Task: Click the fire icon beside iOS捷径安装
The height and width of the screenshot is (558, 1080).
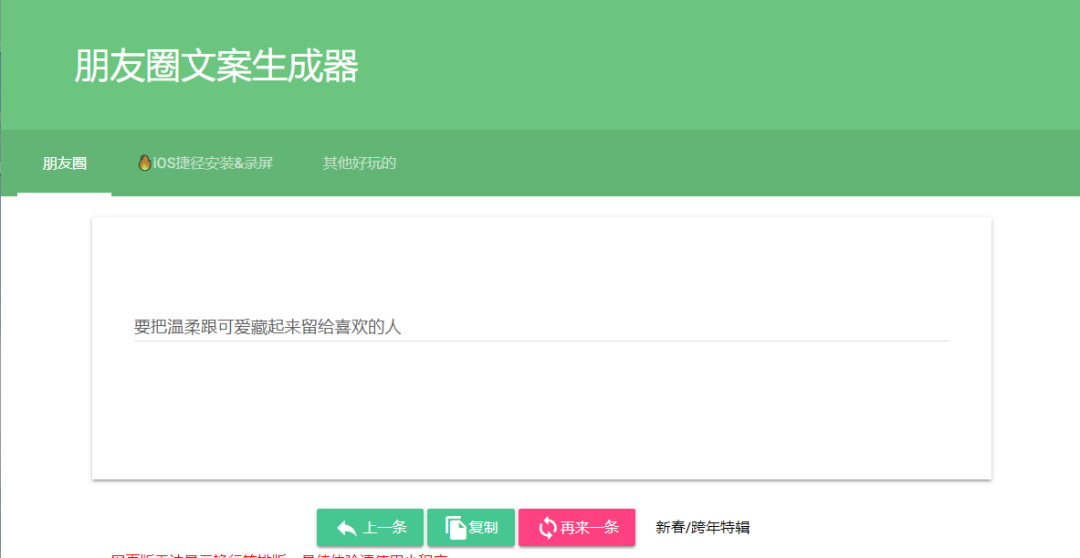Action: pyautogui.click(x=145, y=163)
